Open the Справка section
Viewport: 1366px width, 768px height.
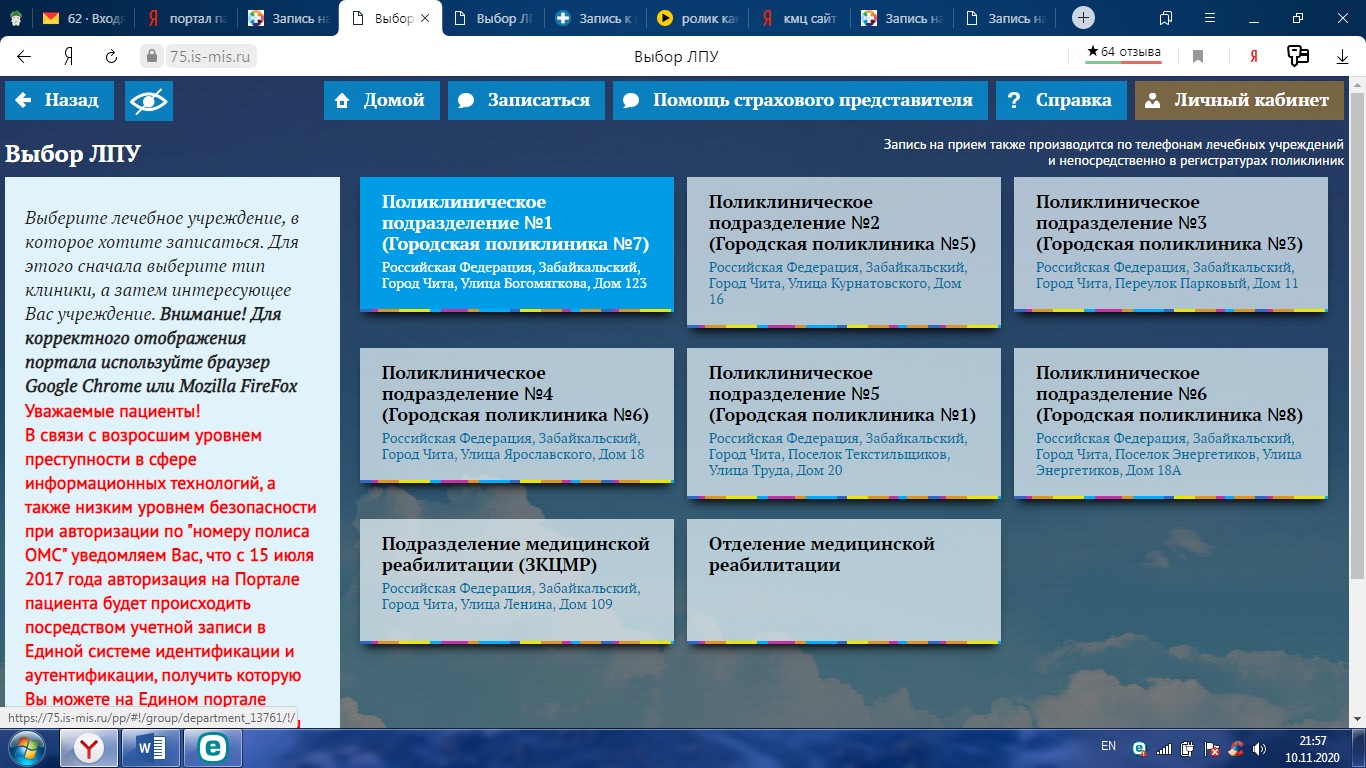click(x=1060, y=101)
